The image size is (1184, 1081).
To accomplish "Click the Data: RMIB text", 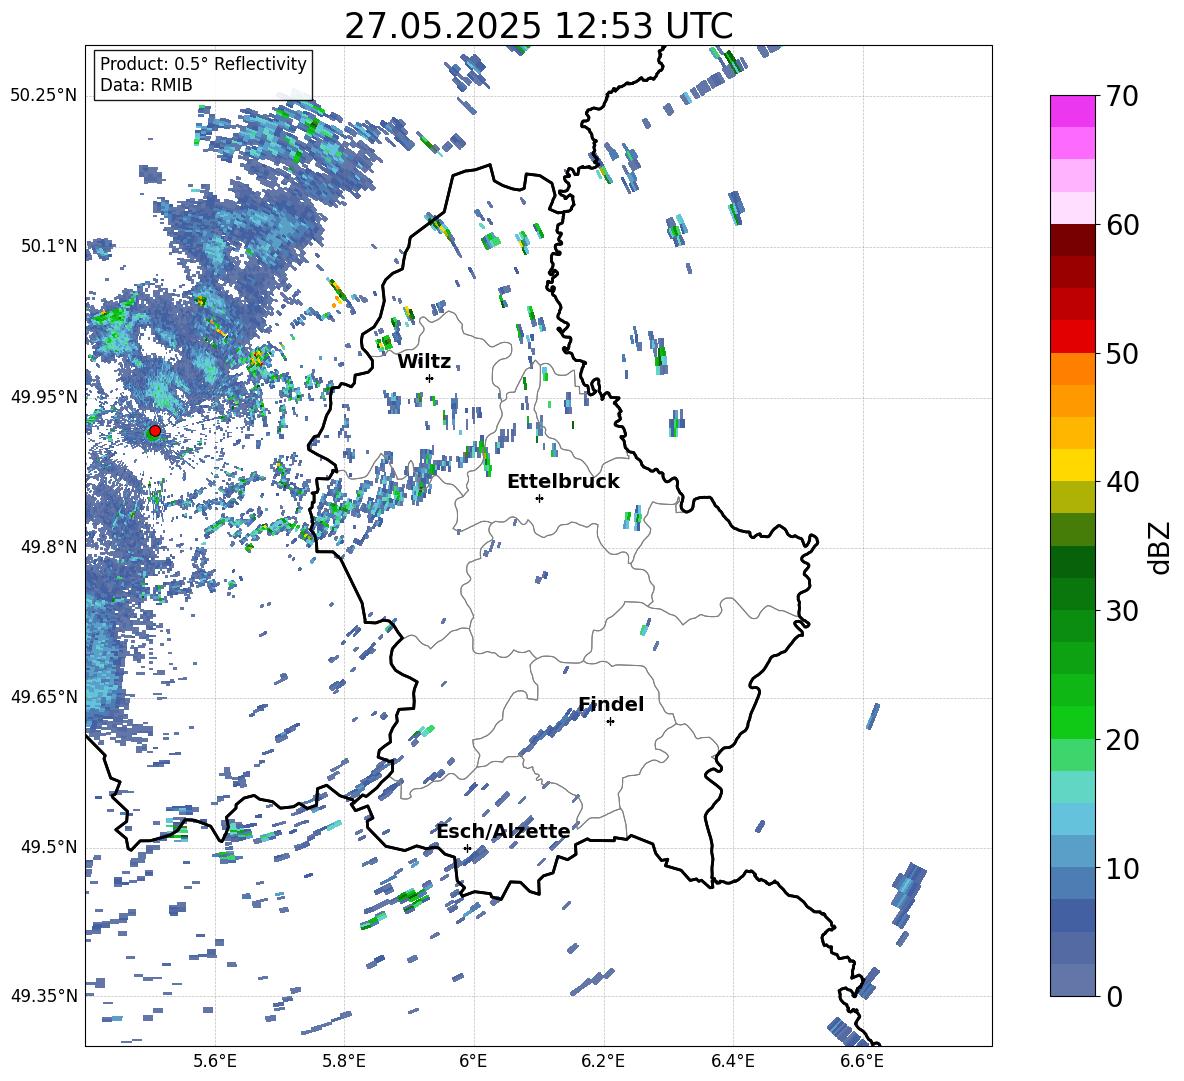I will (146, 85).
